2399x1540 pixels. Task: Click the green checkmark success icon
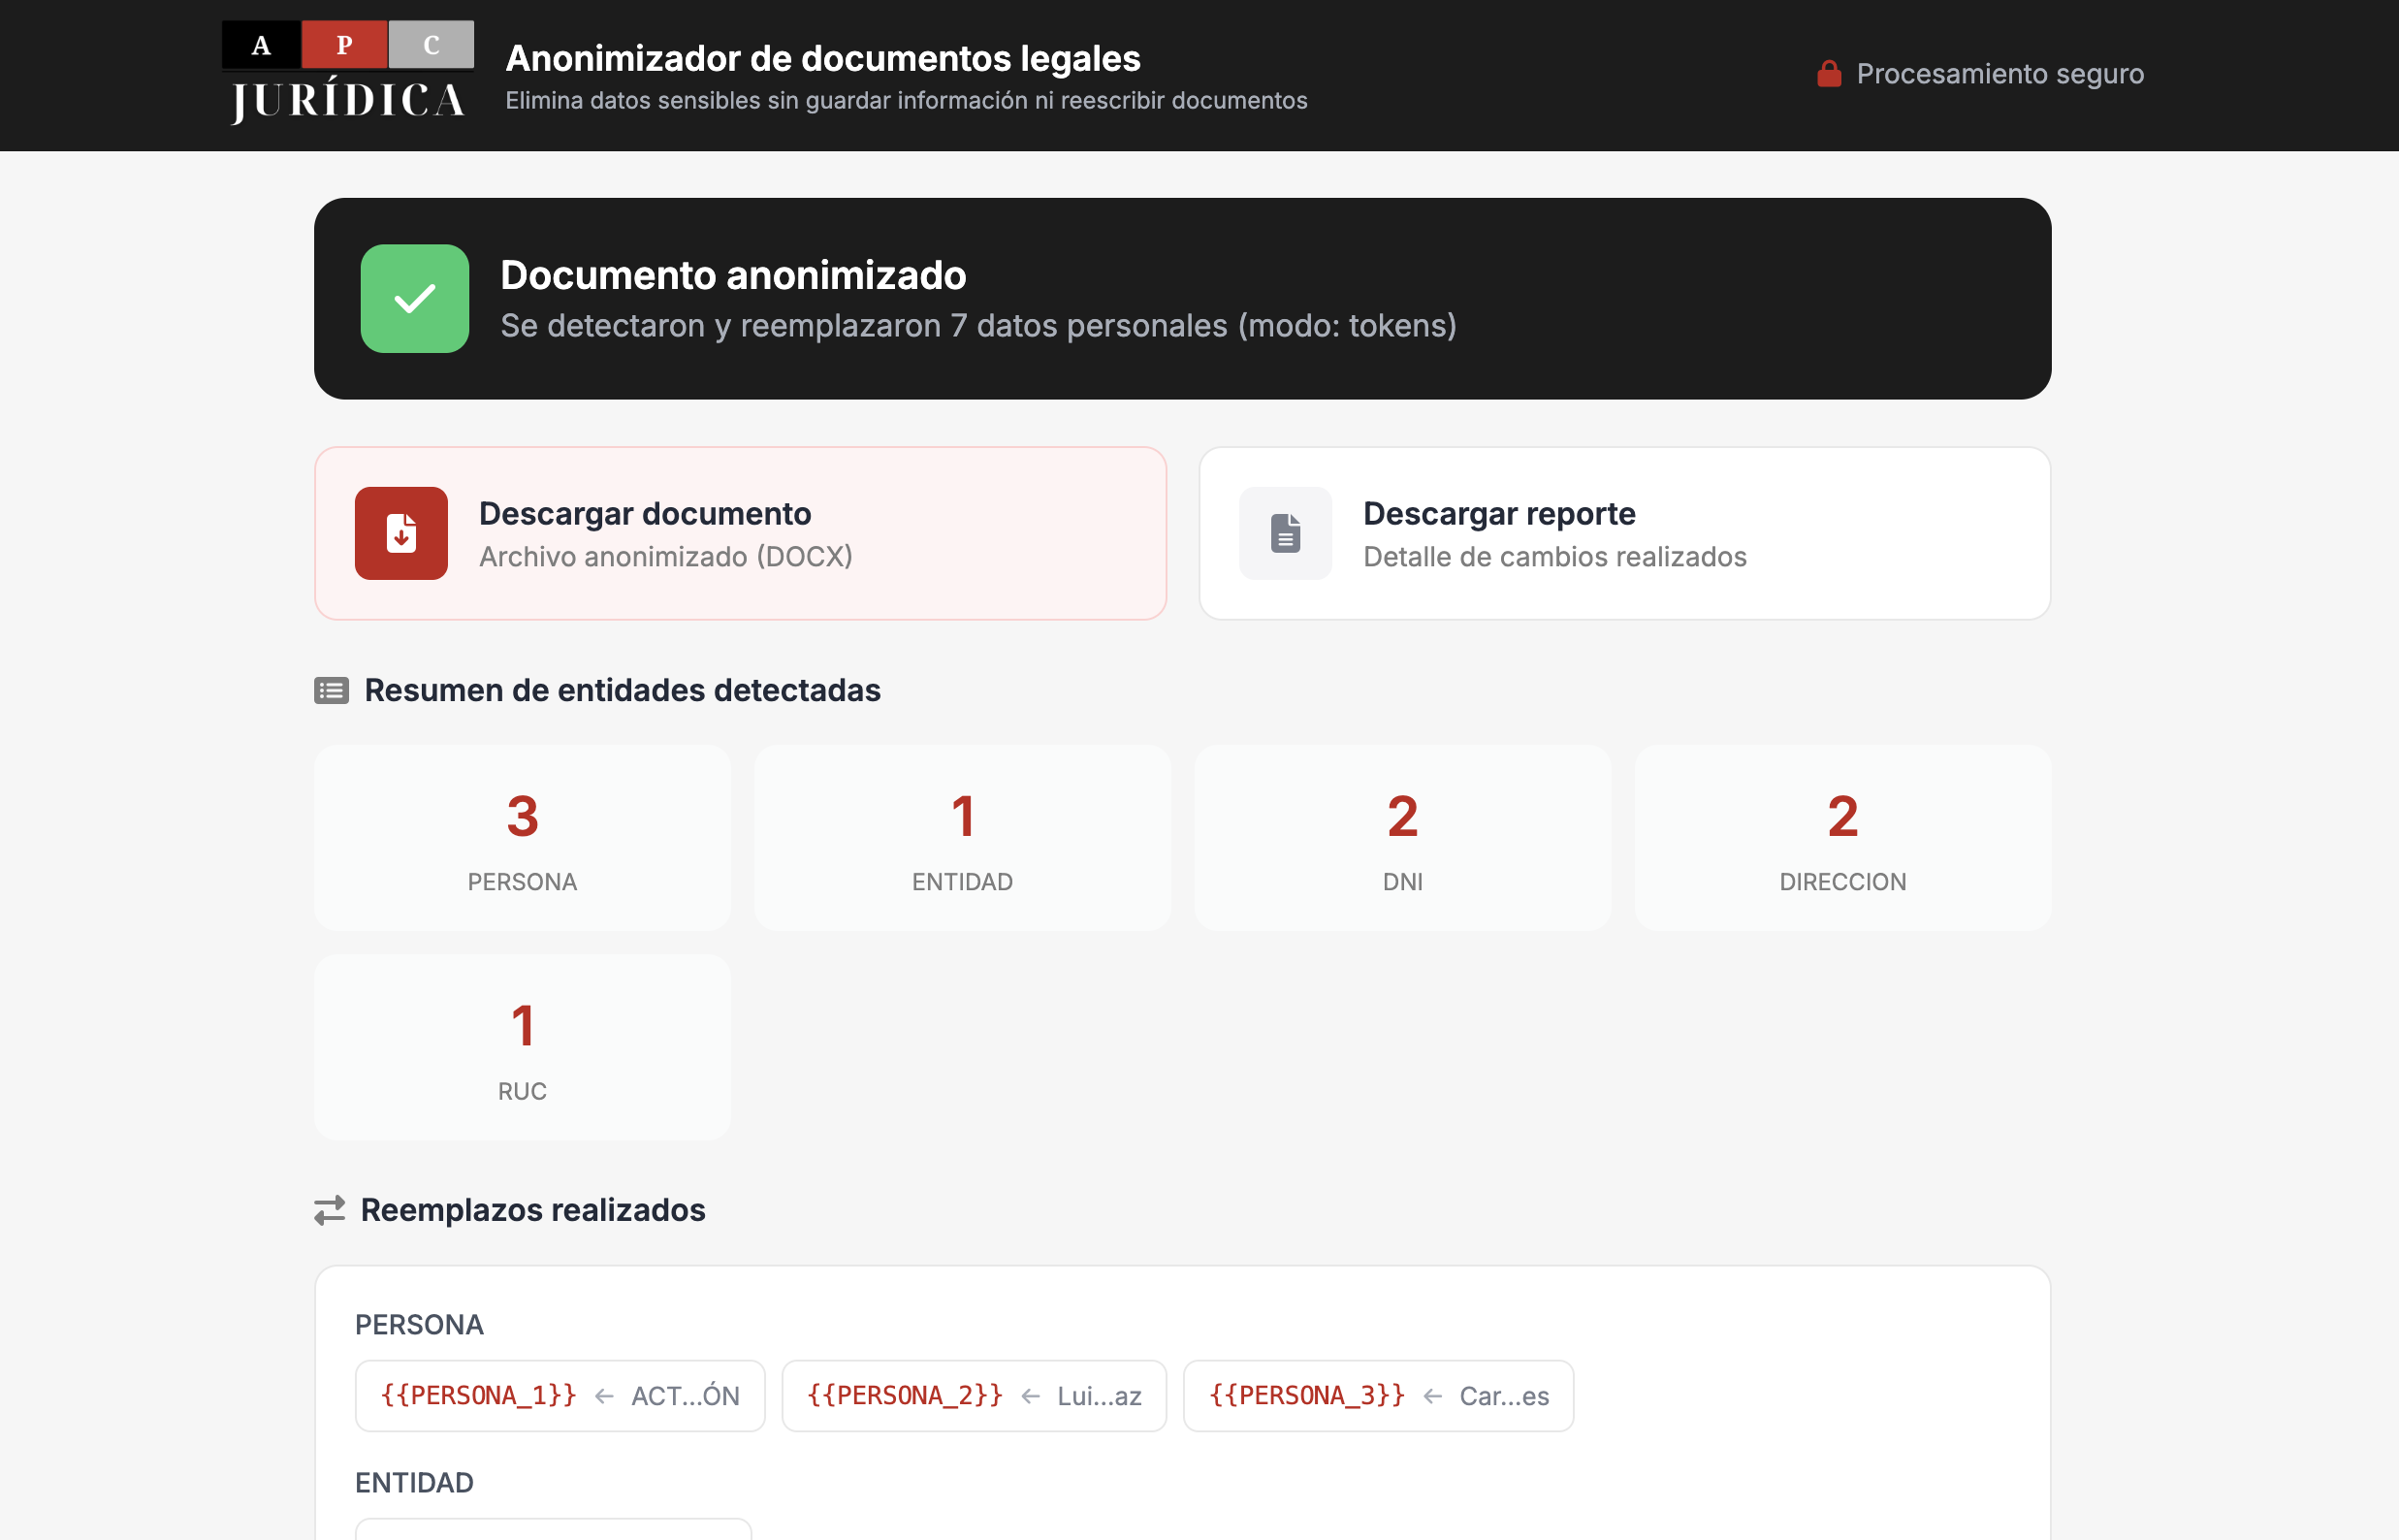pyautogui.click(x=414, y=299)
